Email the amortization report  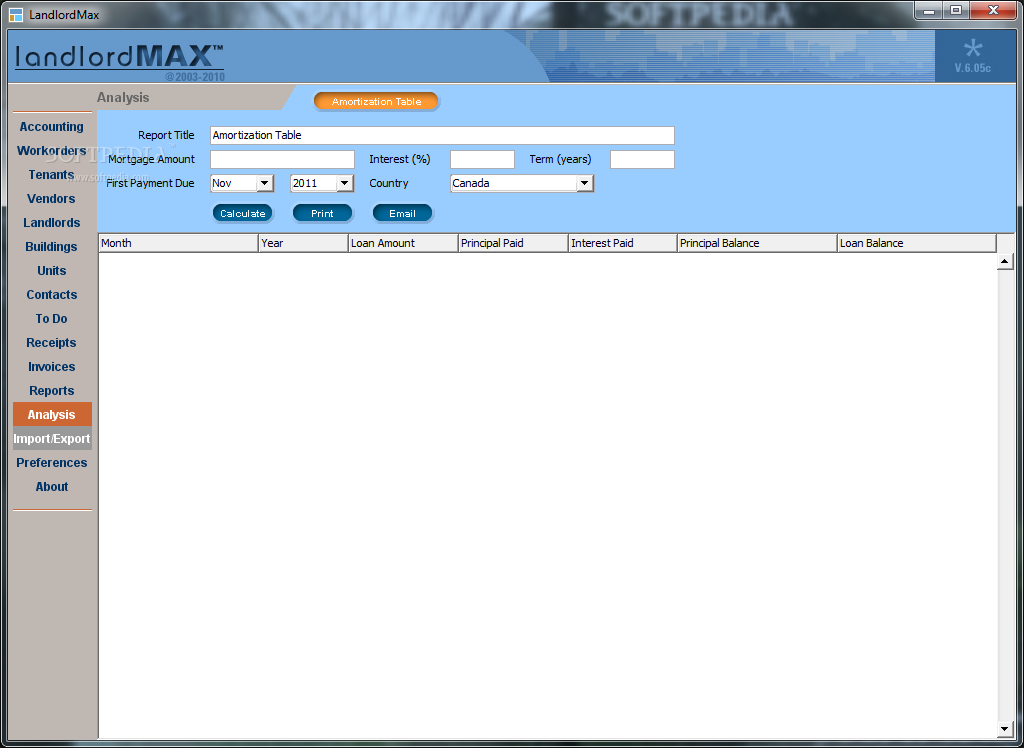(402, 213)
